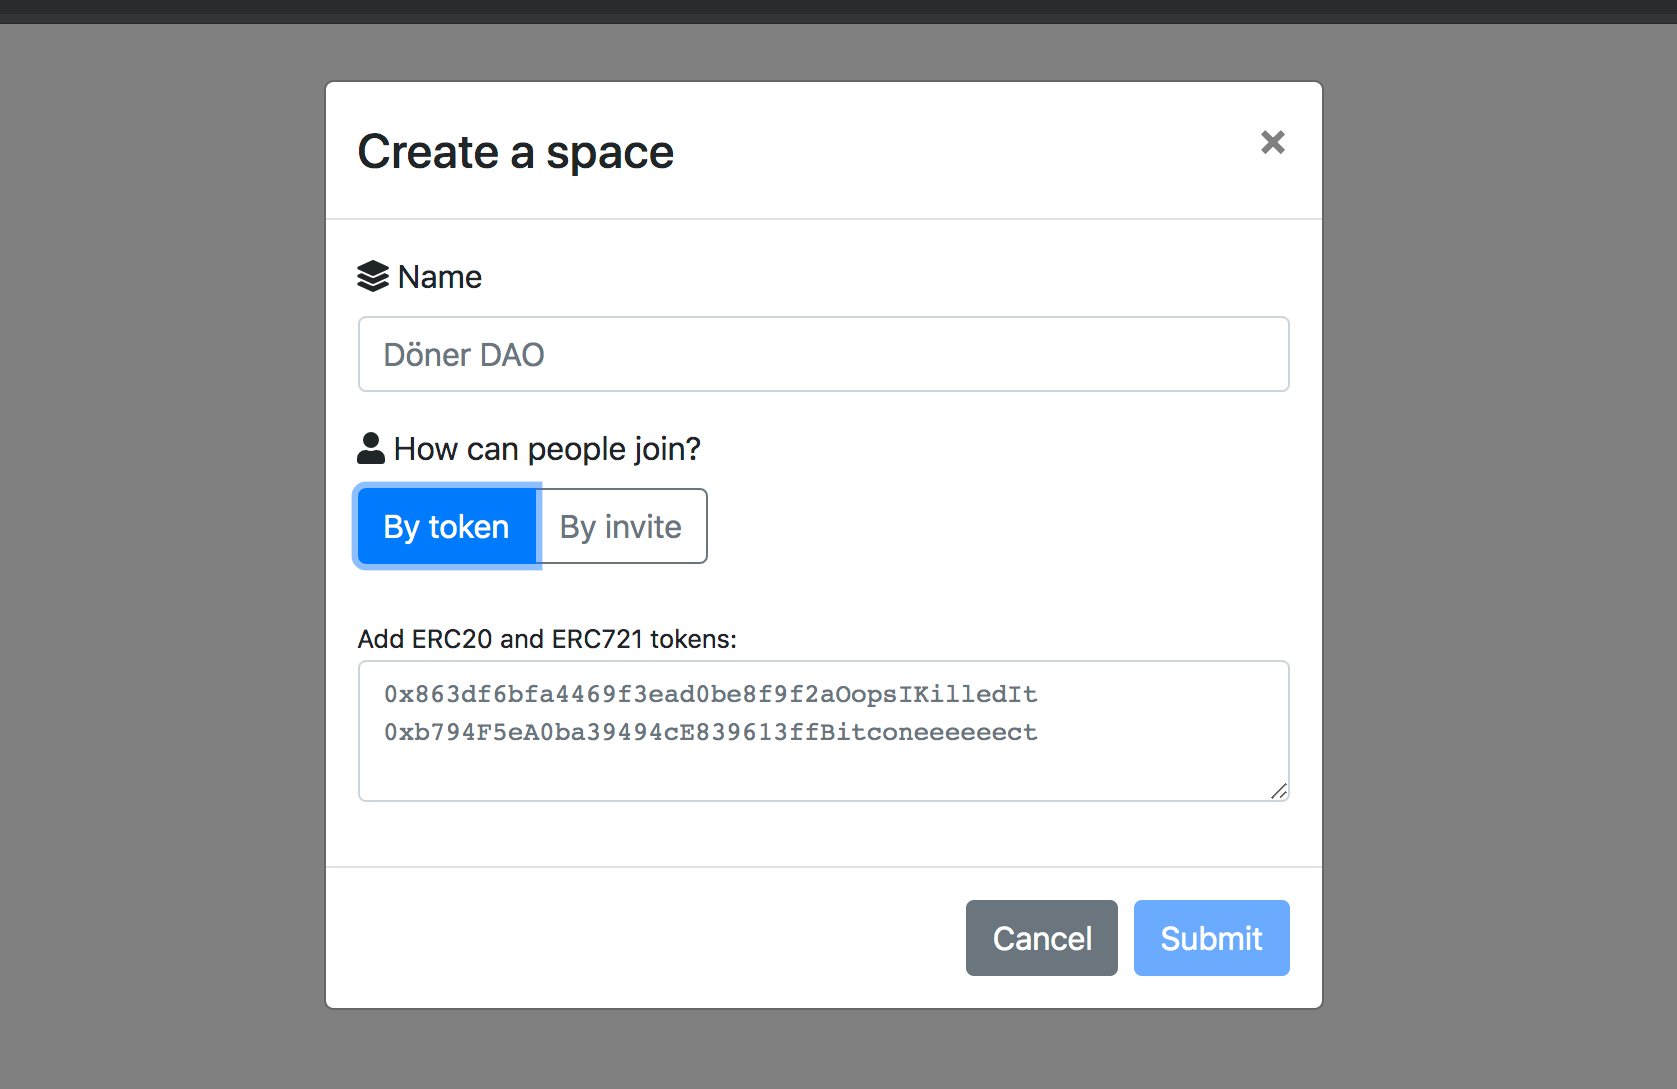Screen dimensions: 1677x1089
Task: Close the Create a space dialog
Action: tap(1272, 142)
